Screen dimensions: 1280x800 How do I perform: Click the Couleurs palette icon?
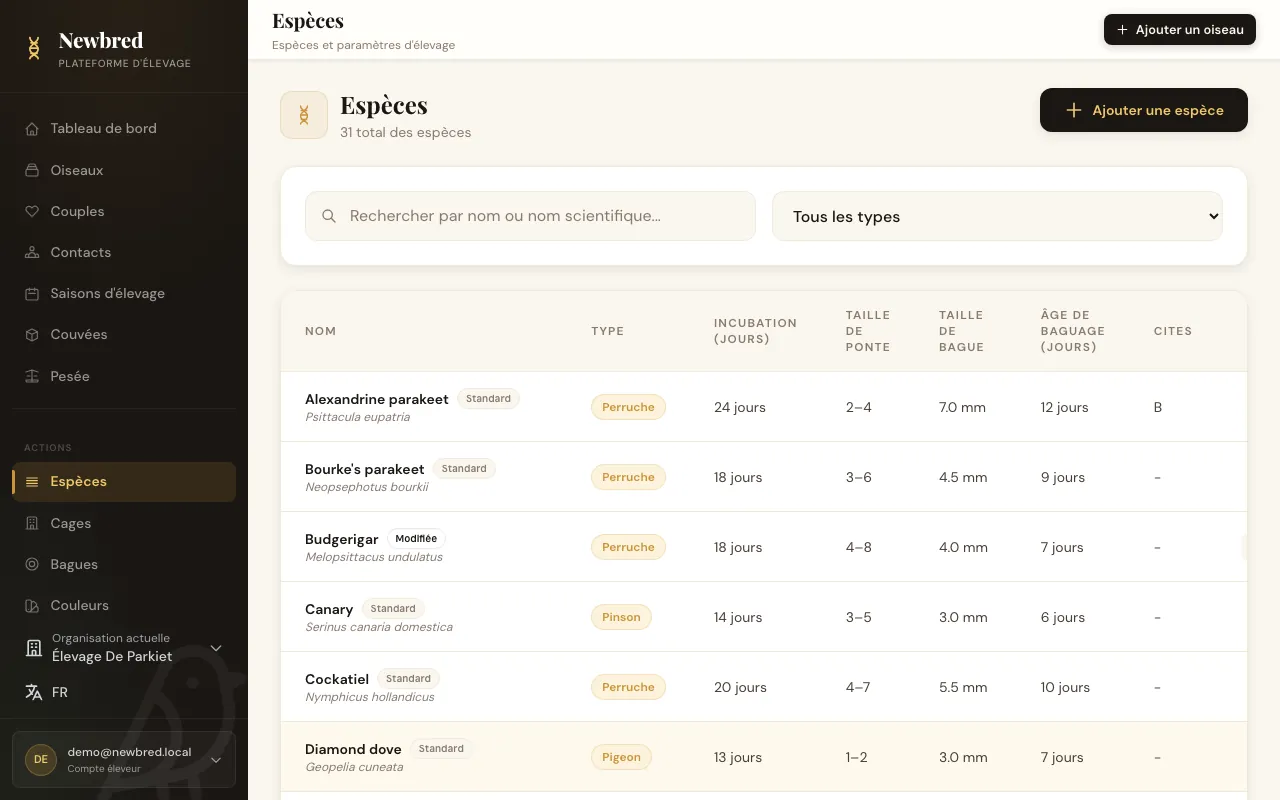point(32,605)
